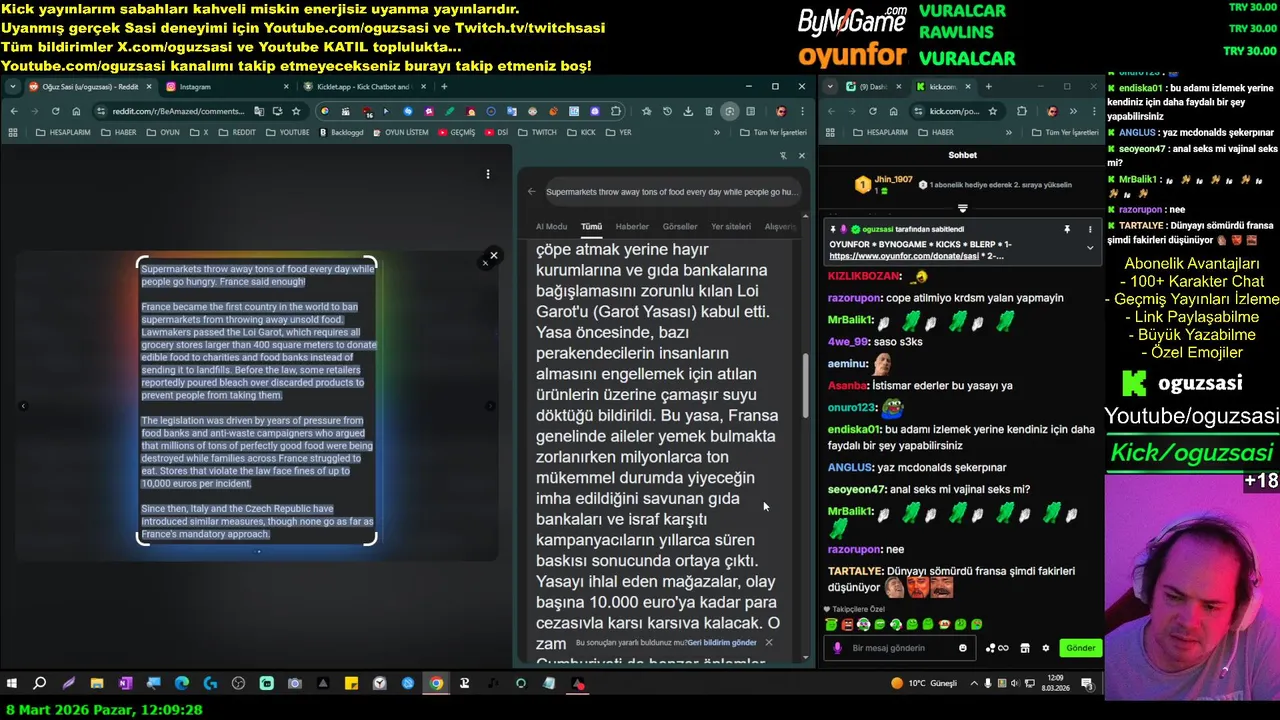
Task: Open Windows Start menu
Action: tap(12, 684)
